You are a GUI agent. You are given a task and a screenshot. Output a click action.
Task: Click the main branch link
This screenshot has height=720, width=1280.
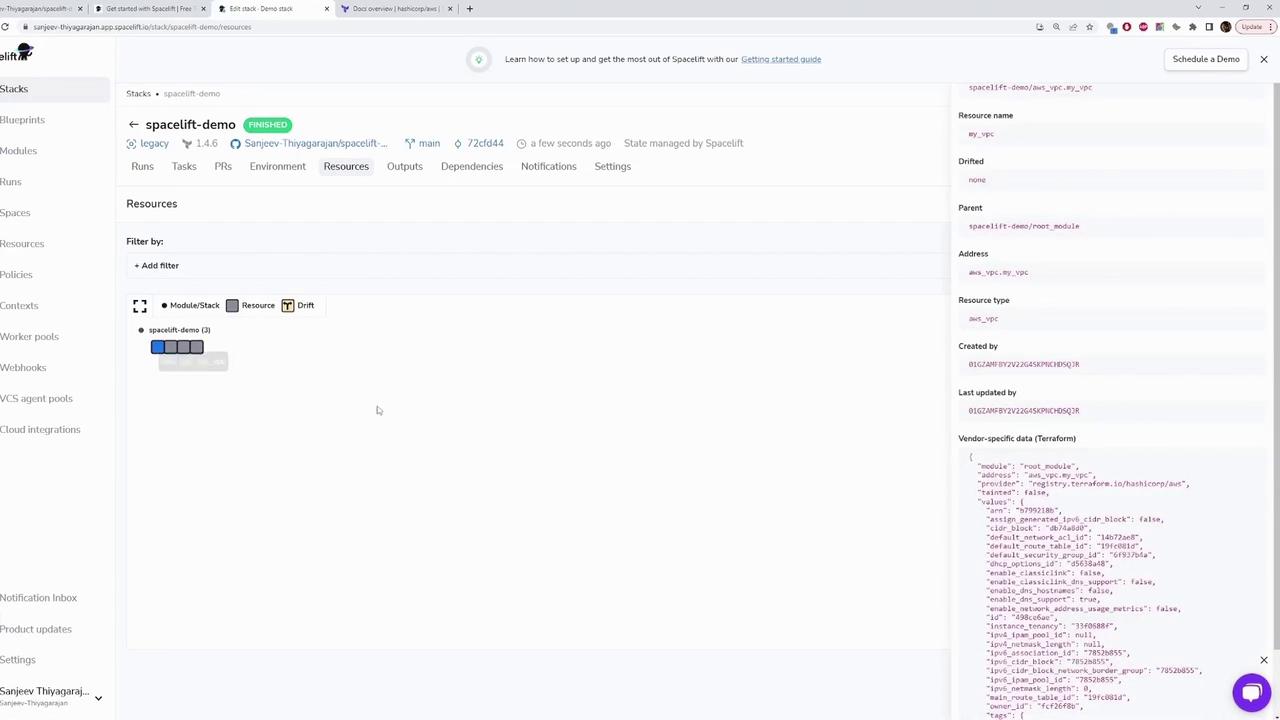429,144
